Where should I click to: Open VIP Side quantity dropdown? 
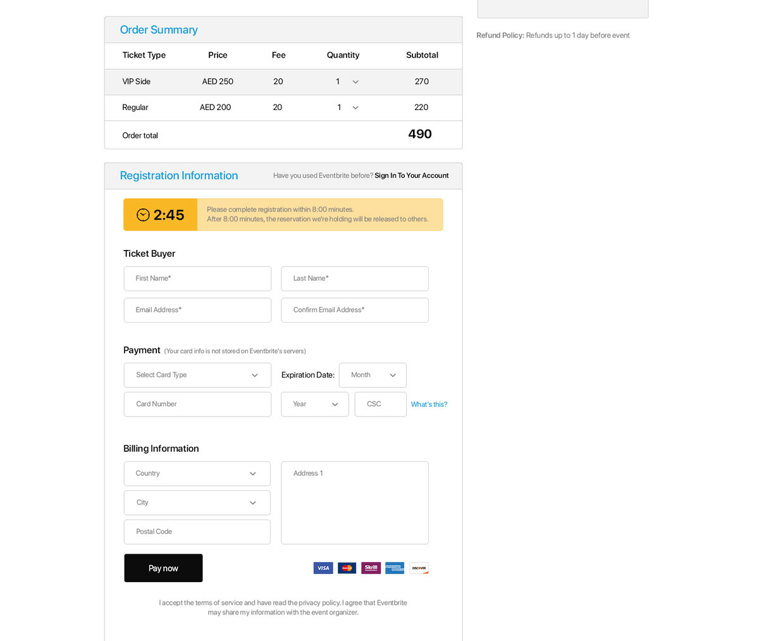tap(355, 82)
